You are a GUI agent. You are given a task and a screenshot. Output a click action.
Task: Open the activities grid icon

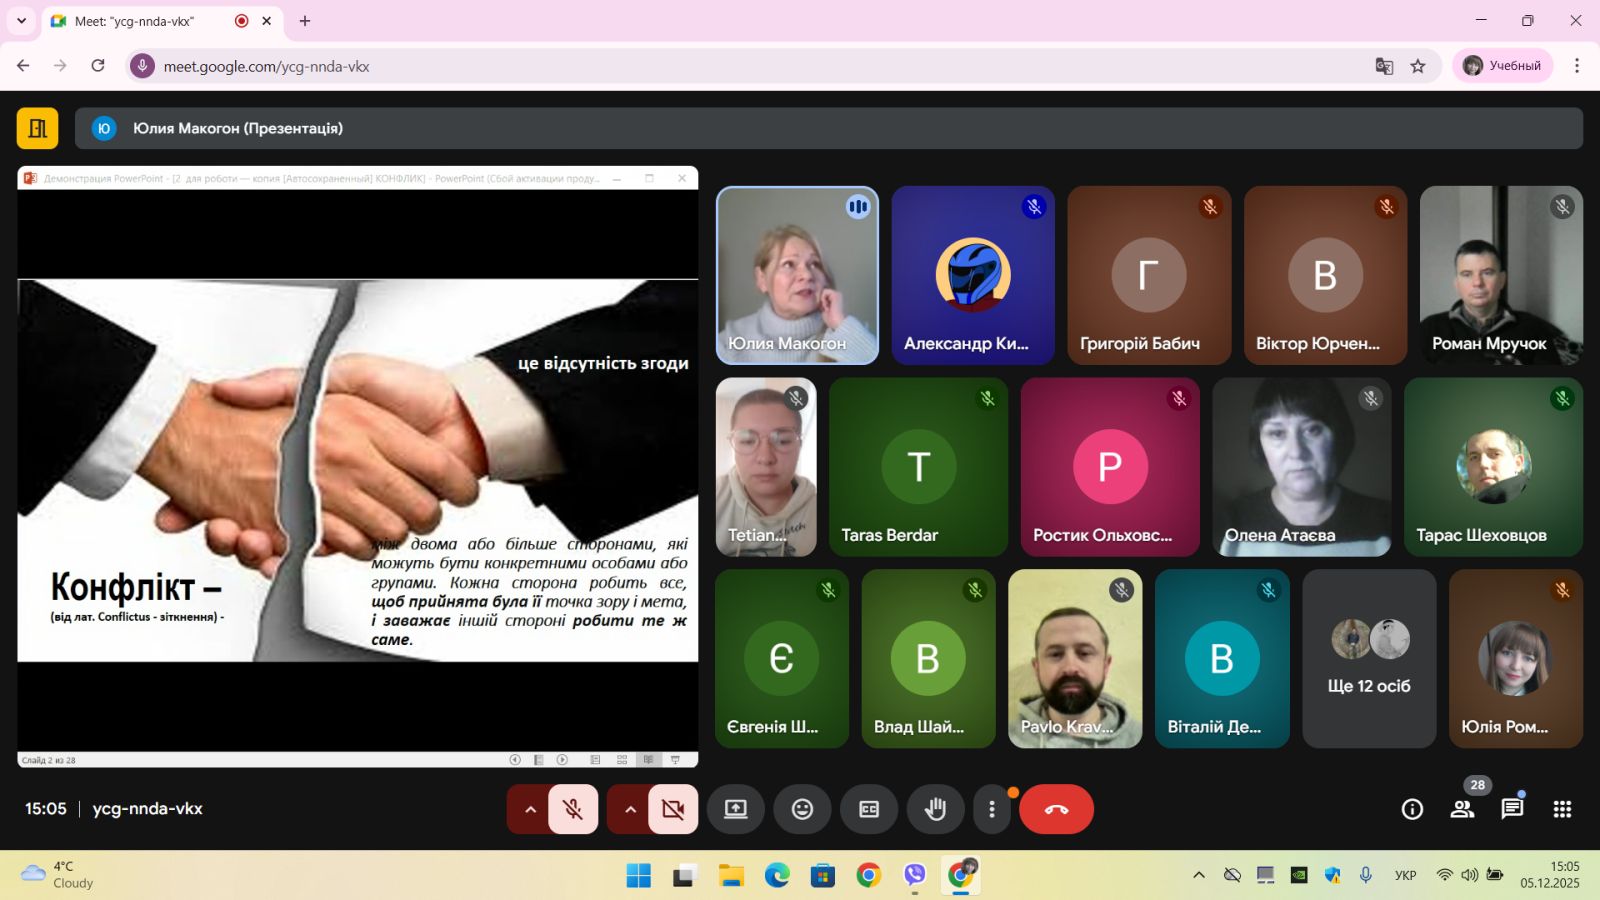[x=1562, y=809]
